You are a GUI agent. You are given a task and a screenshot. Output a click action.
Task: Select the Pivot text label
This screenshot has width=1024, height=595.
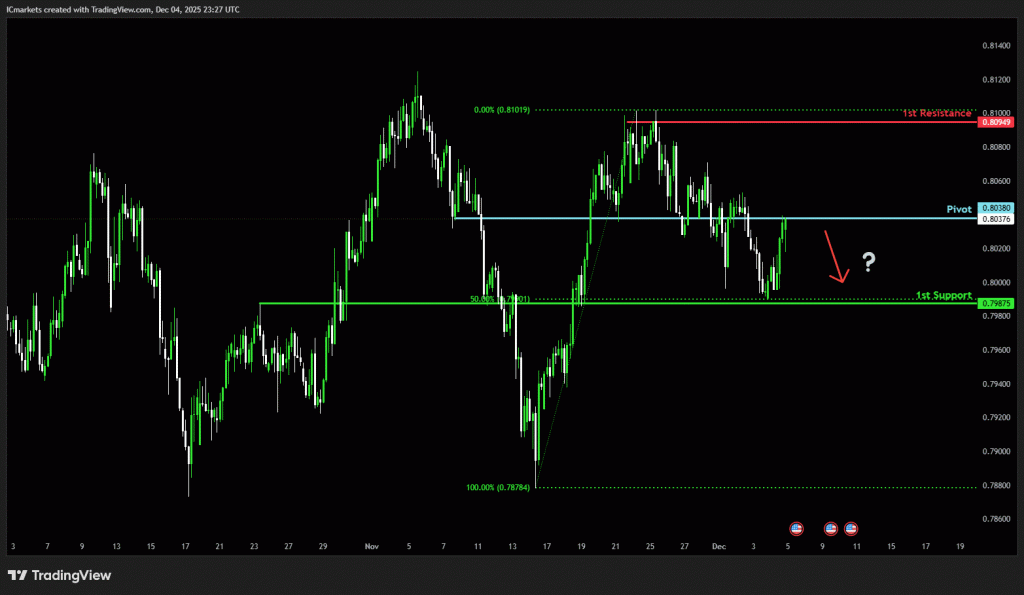click(x=959, y=209)
